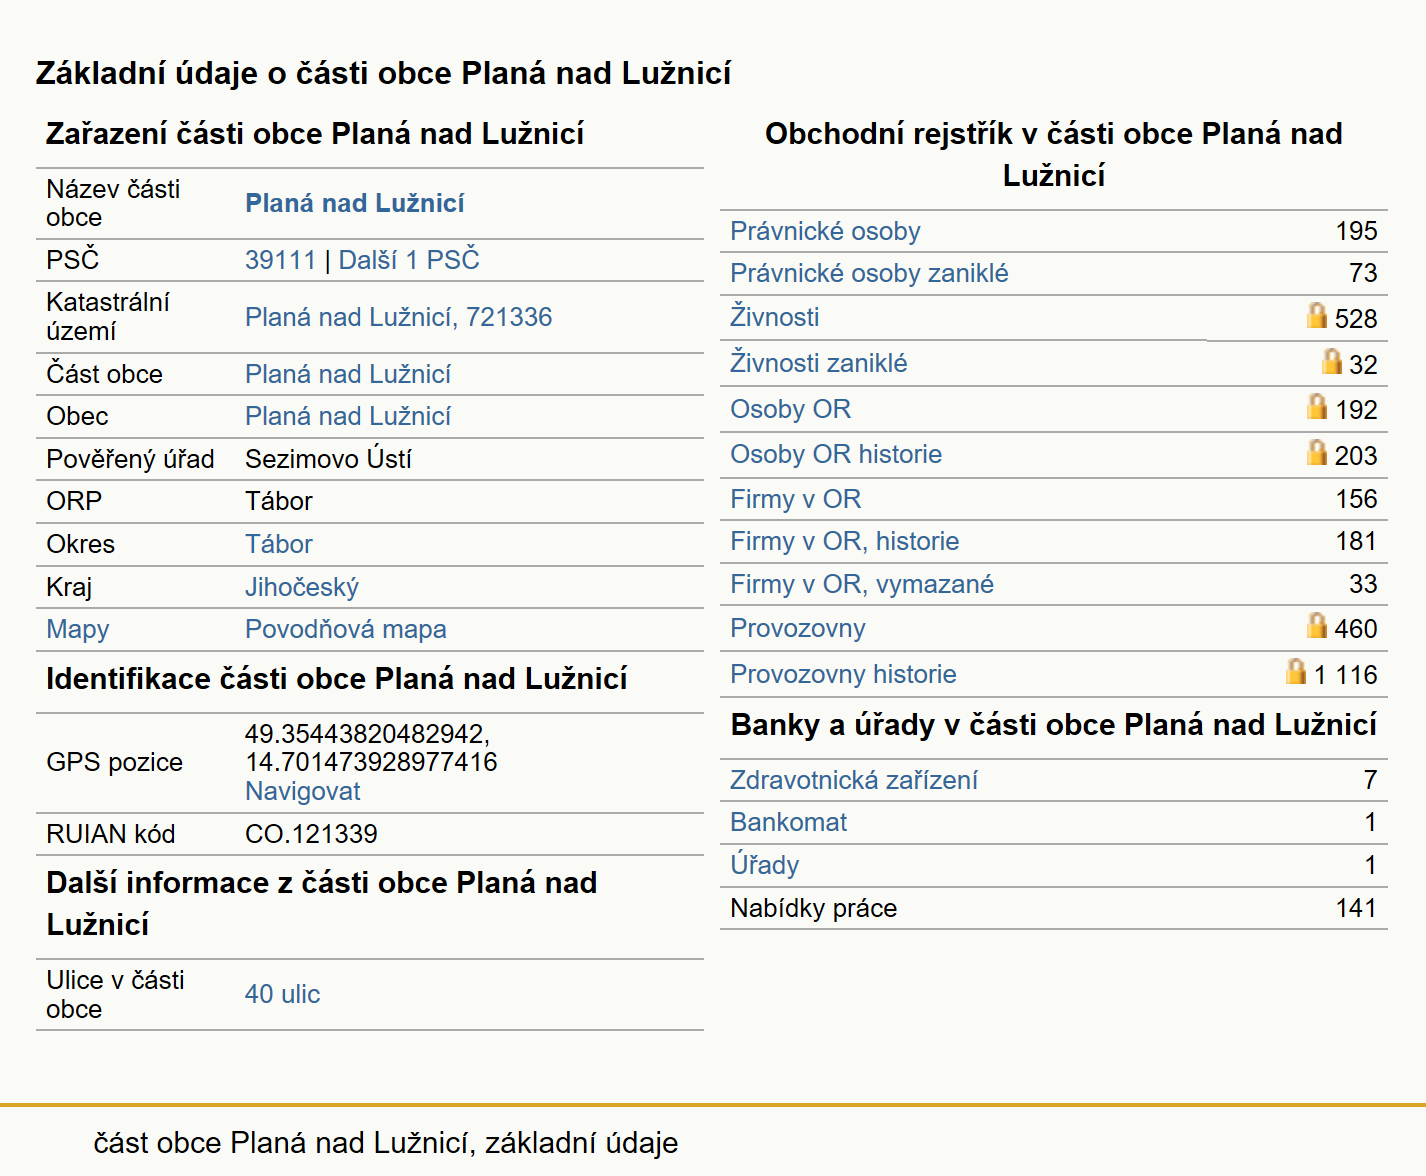Click the lock icon beside Živnosti zaniklé

[1331, 361]
